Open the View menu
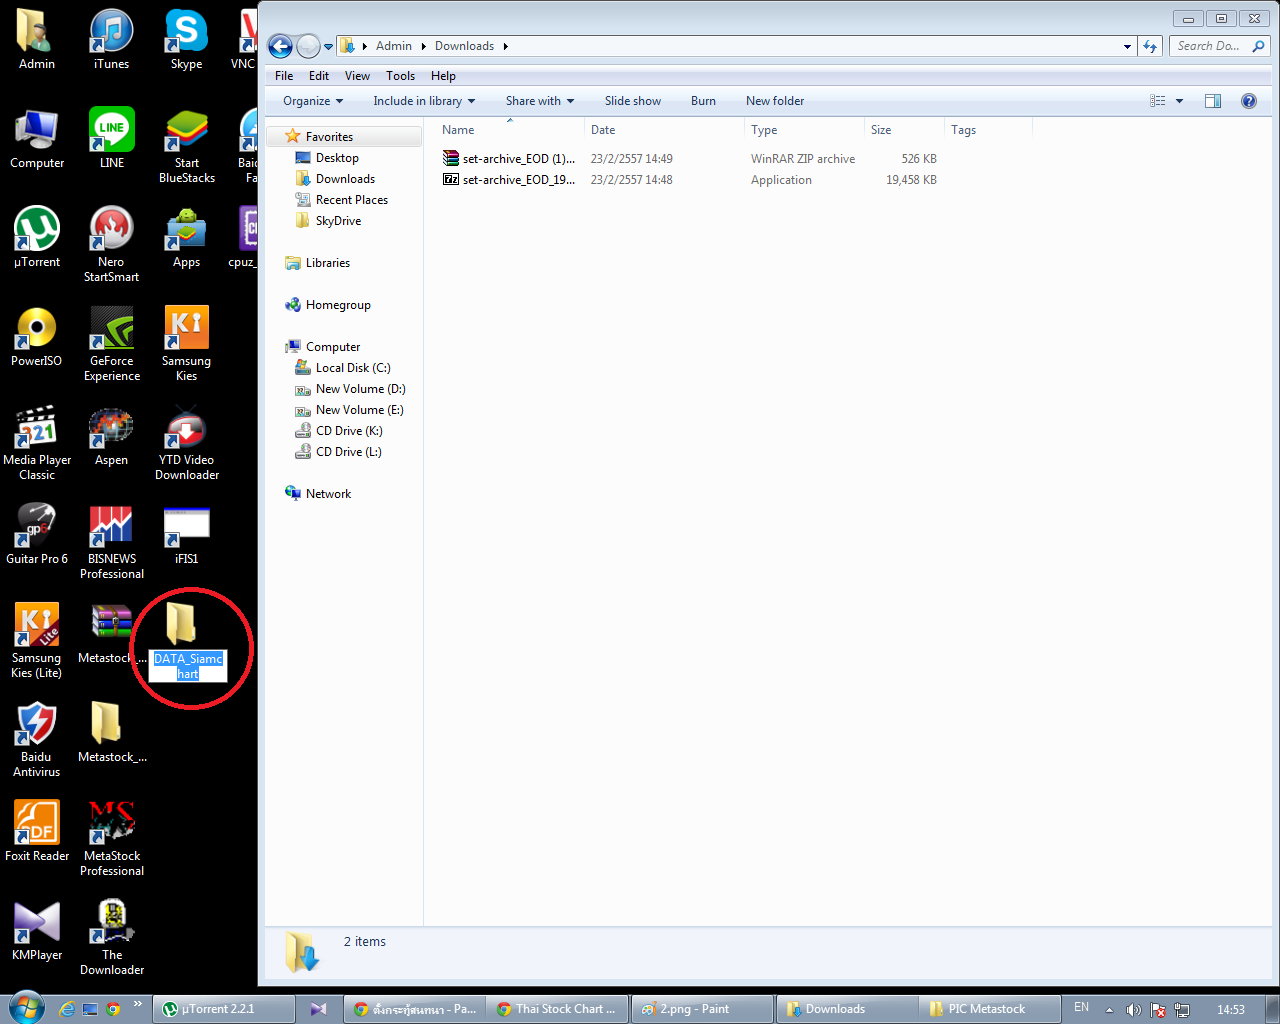The height and width of the screenshot is (1024, 1280). click(x=357, y=76)
